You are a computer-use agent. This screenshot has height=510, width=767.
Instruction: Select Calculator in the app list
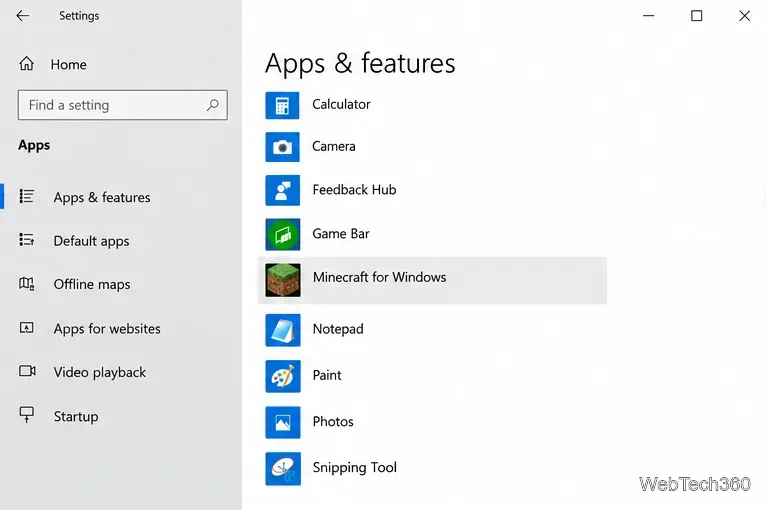coord(341,104)
